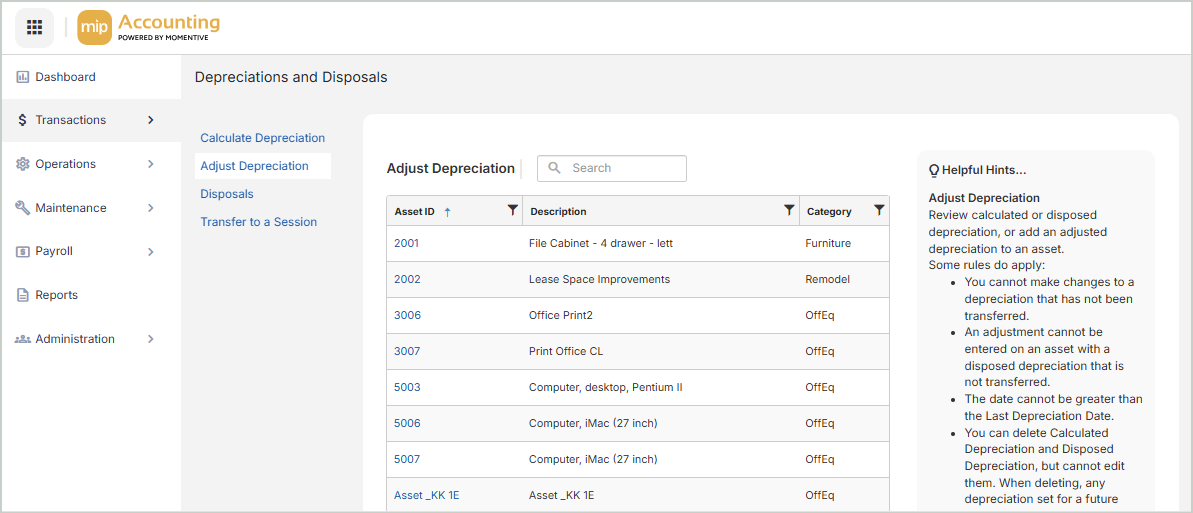Image resolution: width=1193 pixels, height=513 pixels.
Task: Click the Asset ID column filter icon
Action: (x=513, y=210)
